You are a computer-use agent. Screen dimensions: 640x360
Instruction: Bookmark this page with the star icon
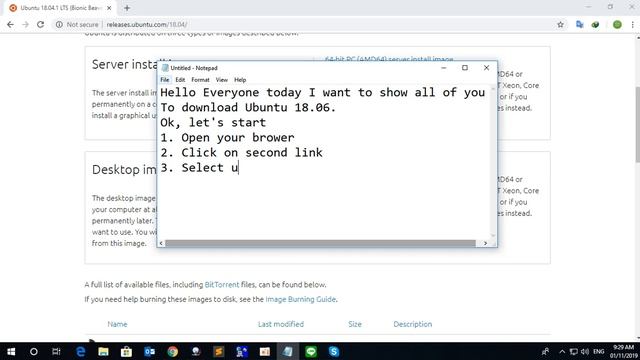pyautogui.click(x=560, y=24)
